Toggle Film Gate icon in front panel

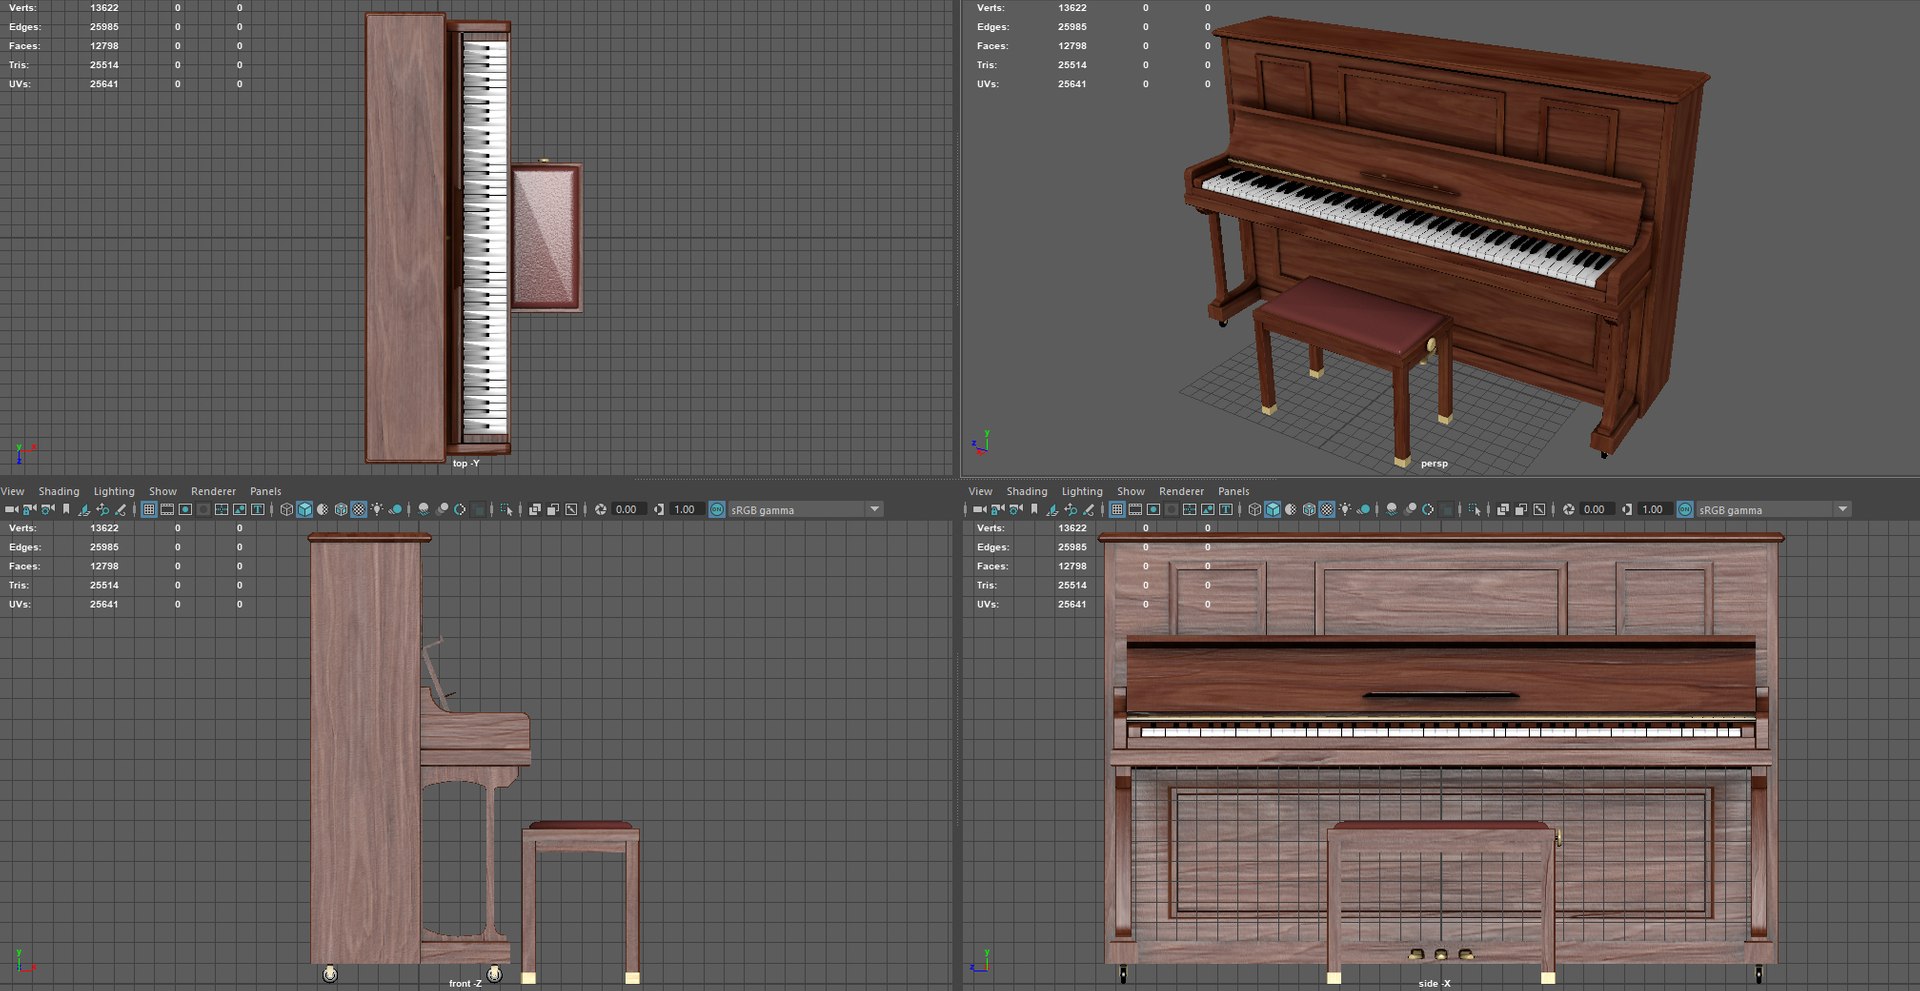point(167,509)
